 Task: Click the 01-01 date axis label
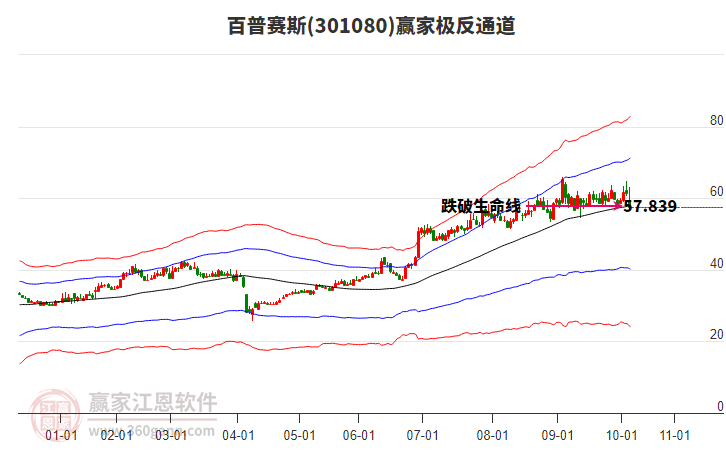[61, 436]
